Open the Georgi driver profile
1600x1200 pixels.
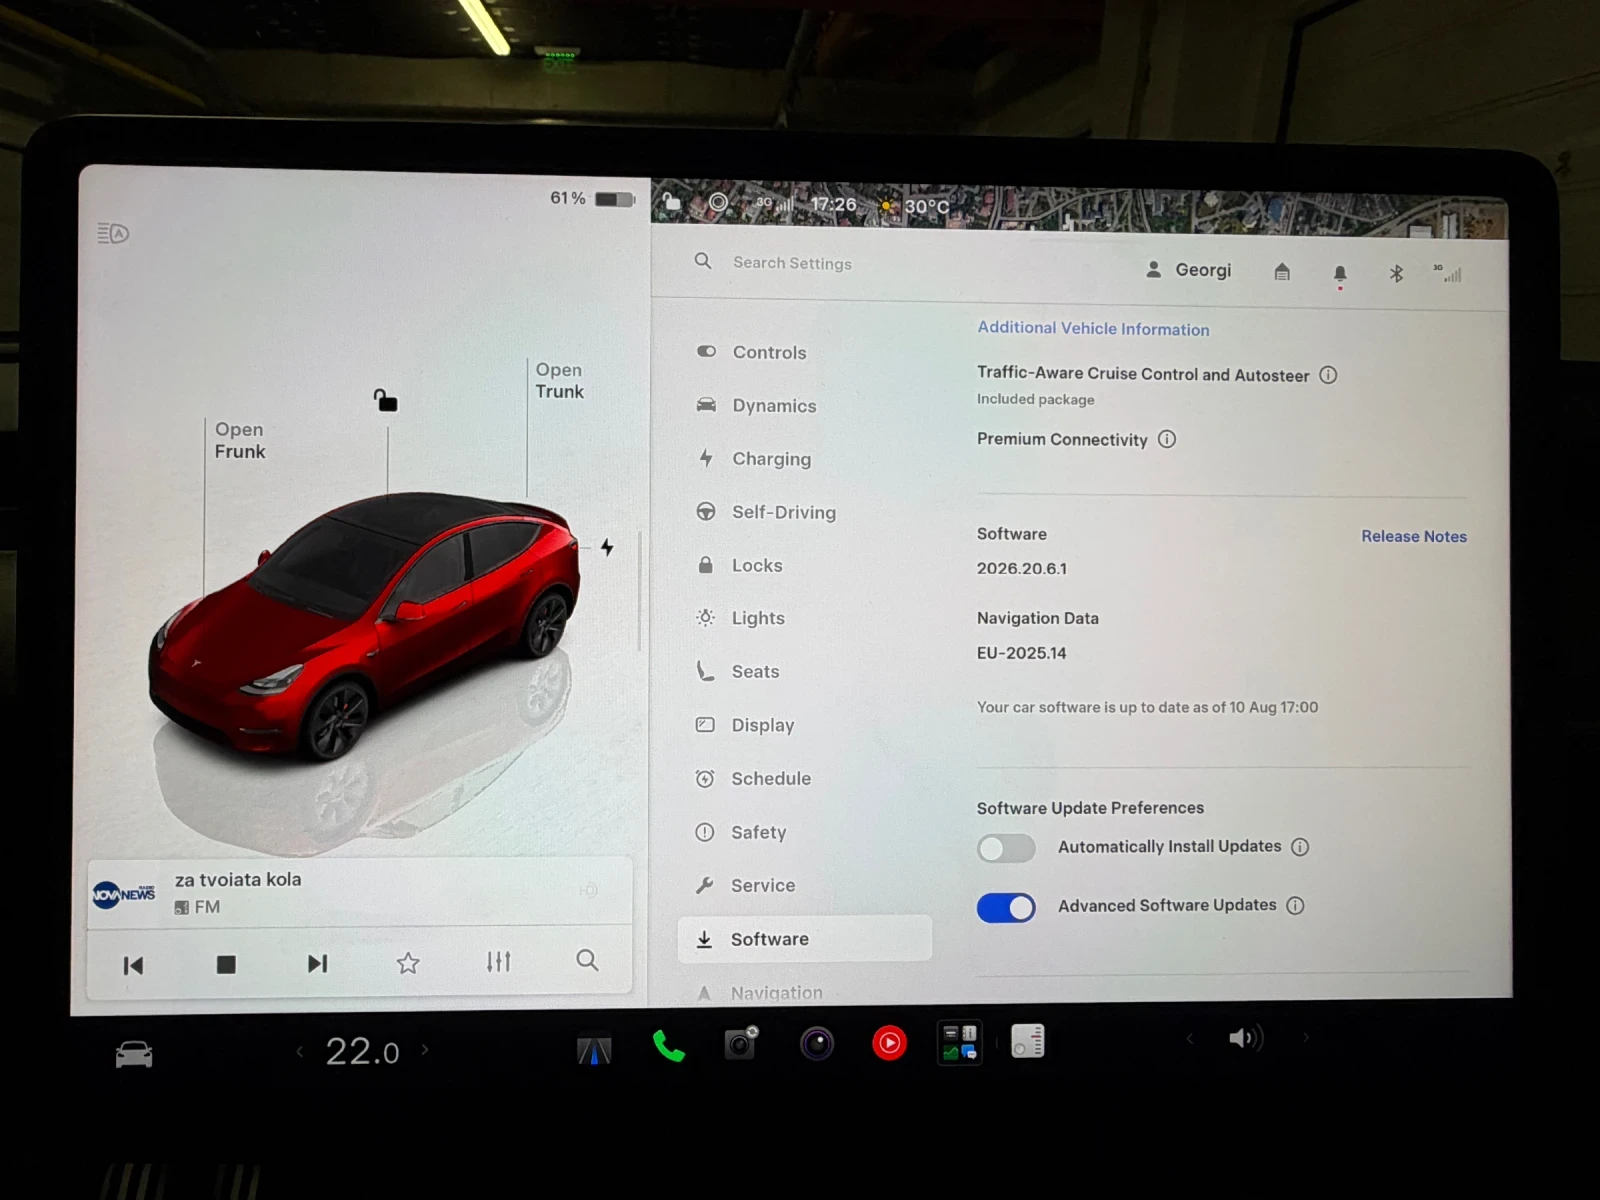(x=1188, y=270)
